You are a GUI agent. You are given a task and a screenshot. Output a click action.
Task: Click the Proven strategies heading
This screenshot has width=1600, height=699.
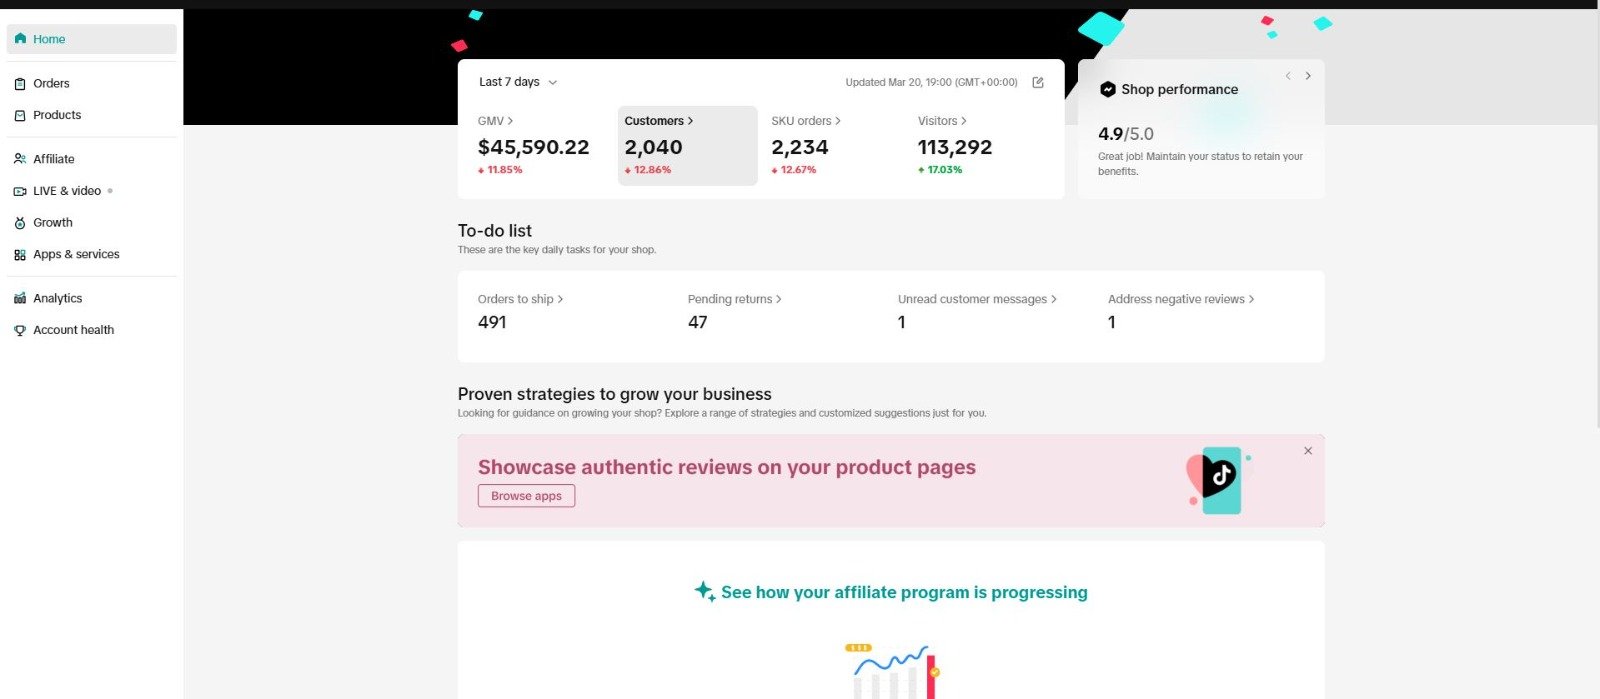pyautogui.click(x=615, y=394)
